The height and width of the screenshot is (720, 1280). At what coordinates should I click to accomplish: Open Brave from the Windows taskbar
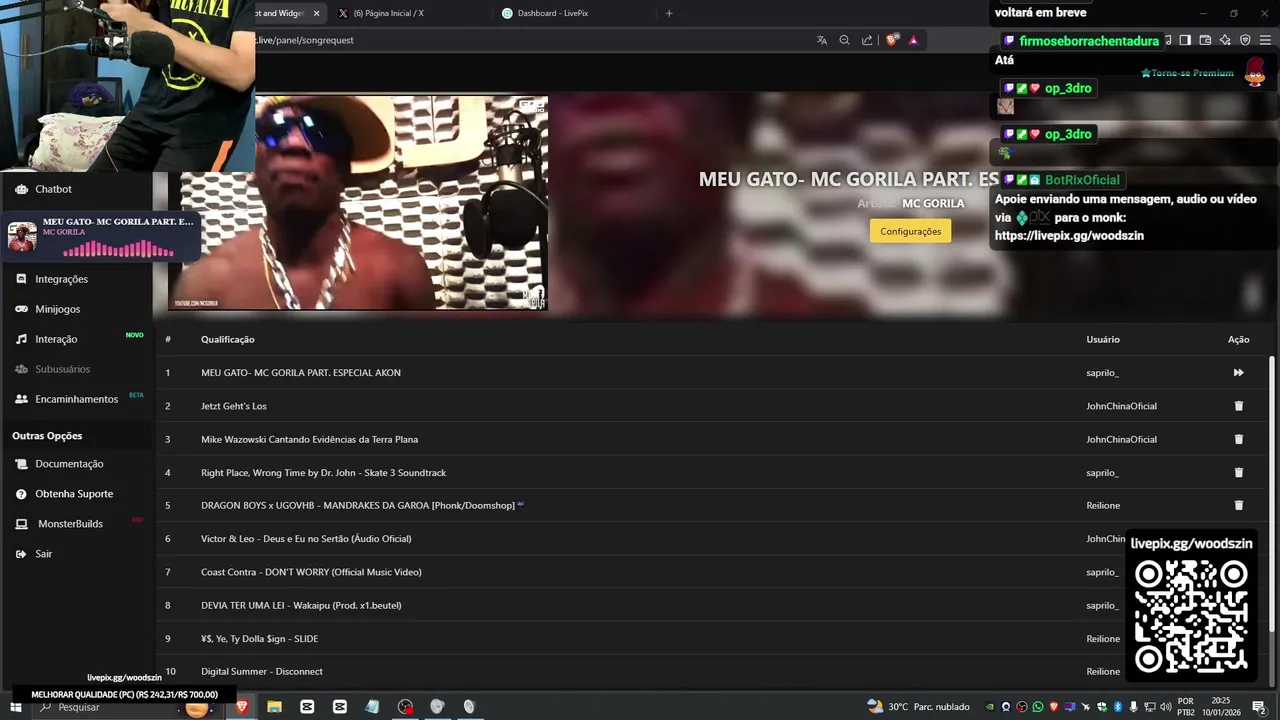click(x=241, y=707)
